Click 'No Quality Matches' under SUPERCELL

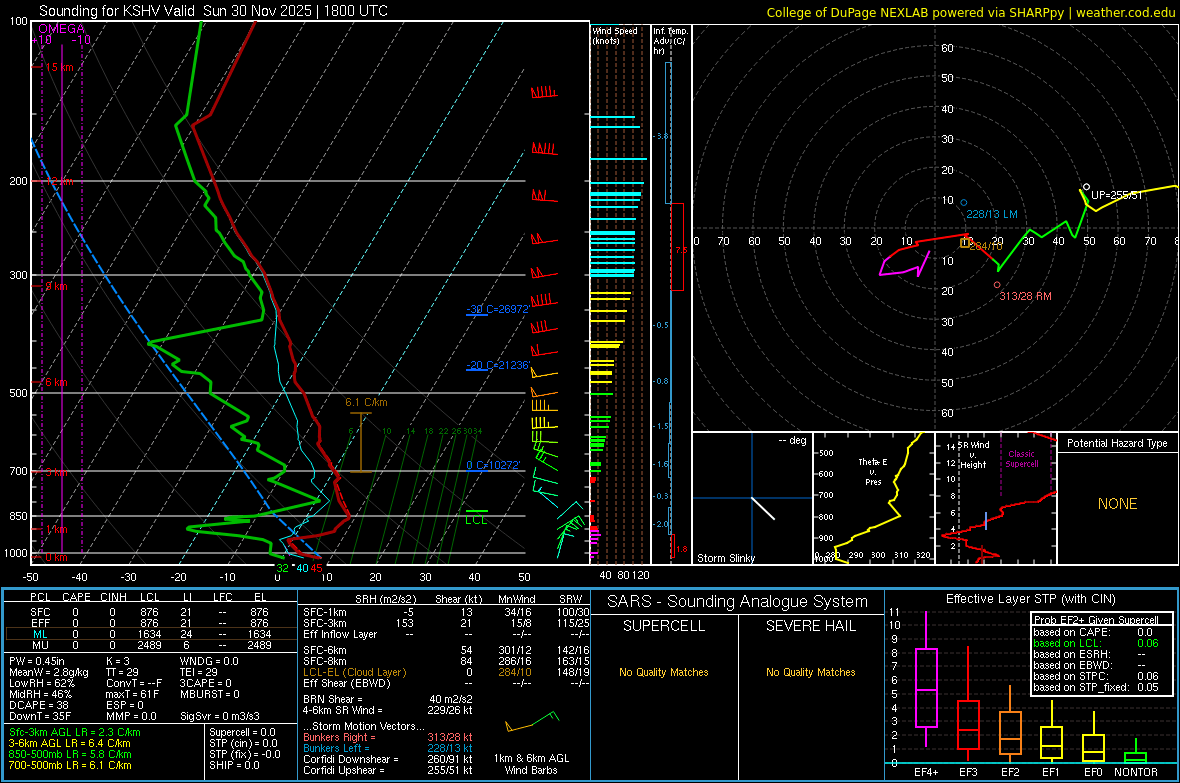coord(664,672)
